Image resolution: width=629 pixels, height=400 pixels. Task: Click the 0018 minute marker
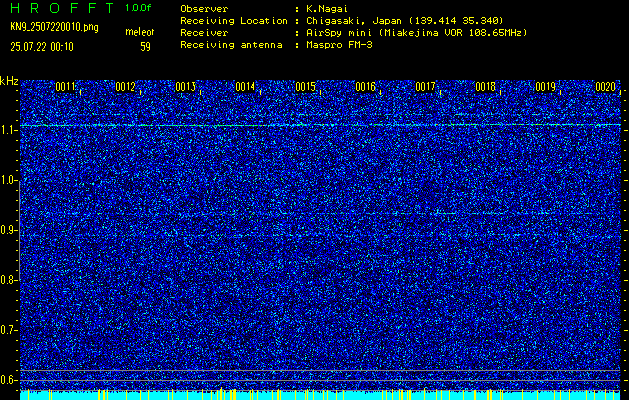[x=485, y=87]
